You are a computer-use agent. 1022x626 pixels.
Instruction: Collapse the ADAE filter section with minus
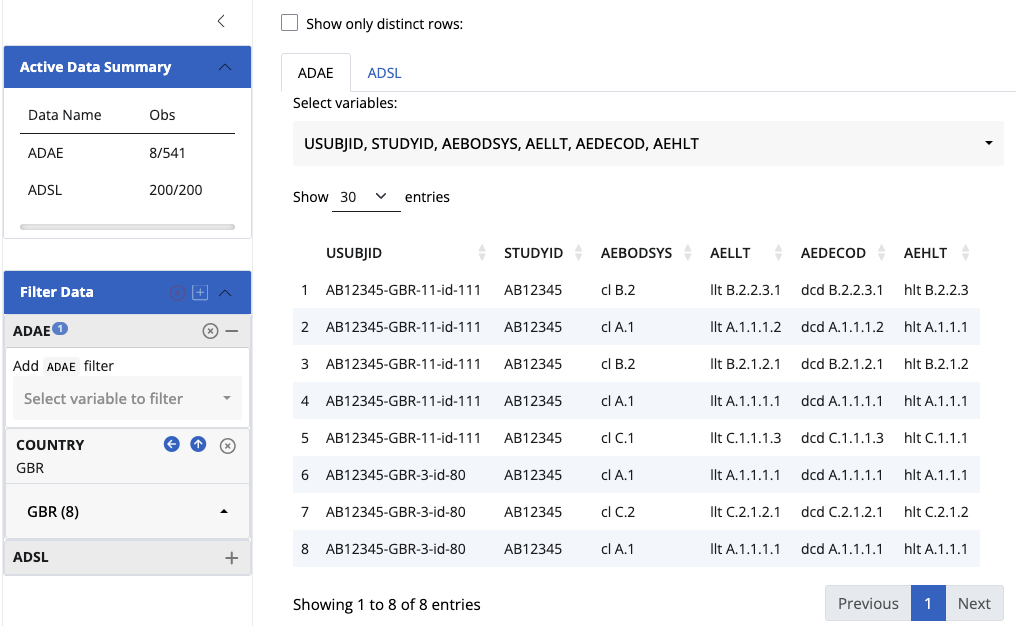tap(232, 331)
